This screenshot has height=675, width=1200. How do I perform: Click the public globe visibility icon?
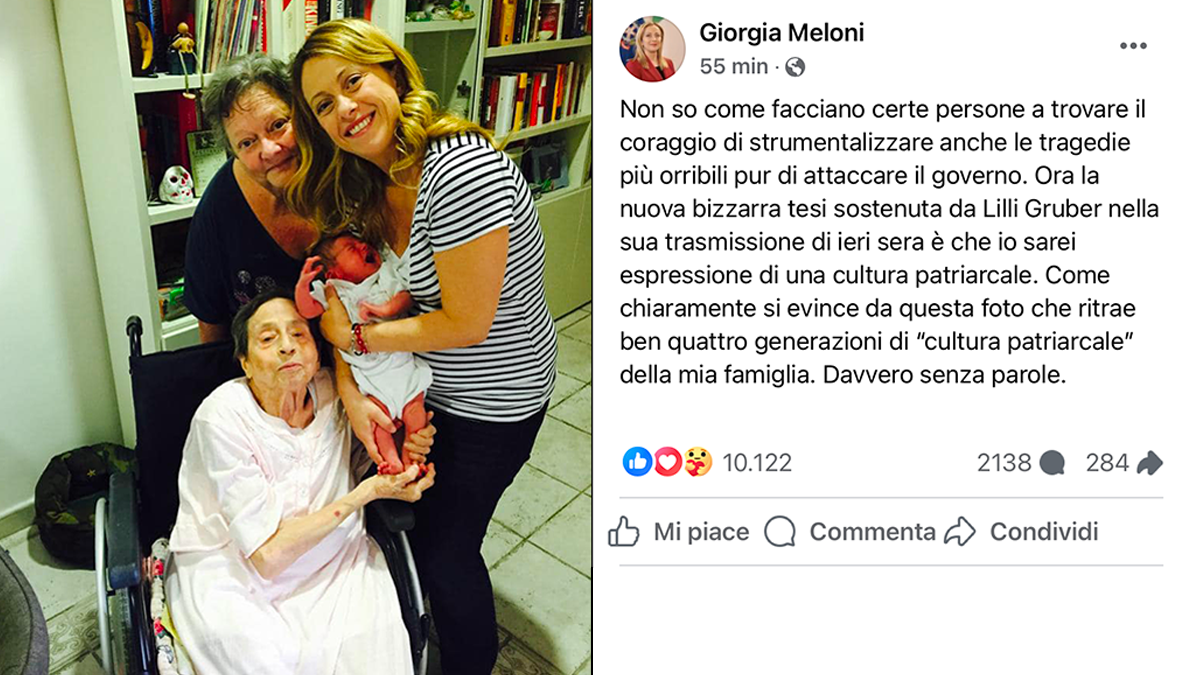tap(795, 67)
